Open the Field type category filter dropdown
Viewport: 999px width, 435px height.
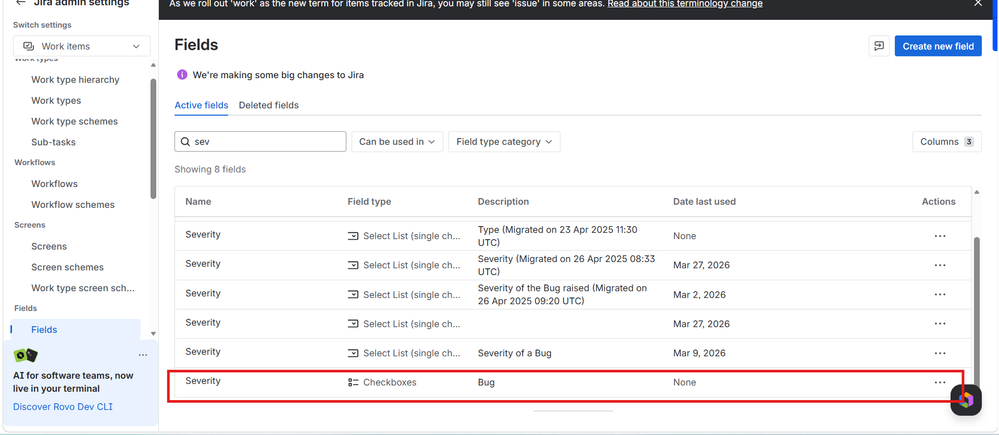[x=504, y=141]
